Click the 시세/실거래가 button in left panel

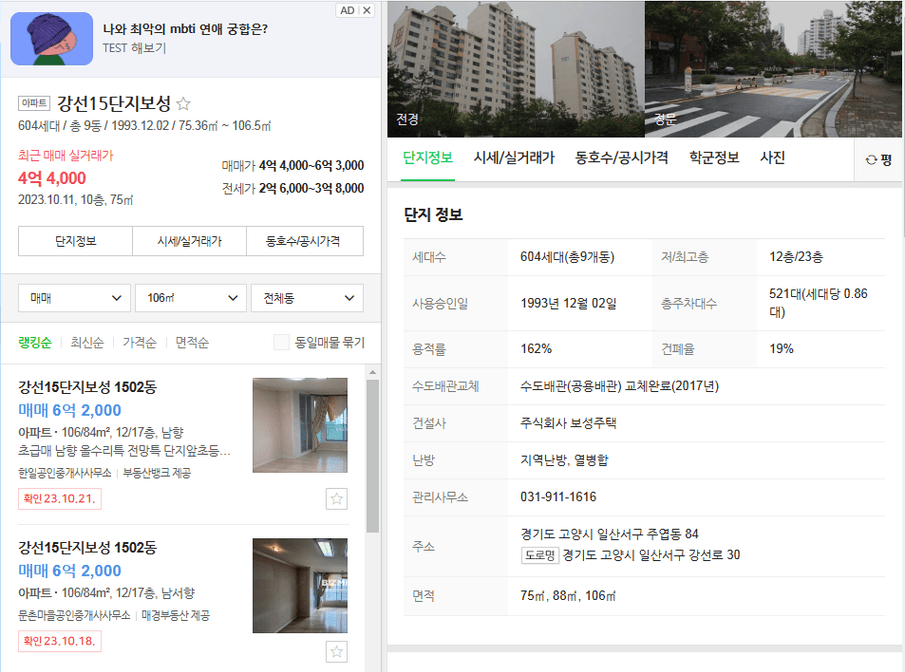pyautogui.click(x=189, y=241)
